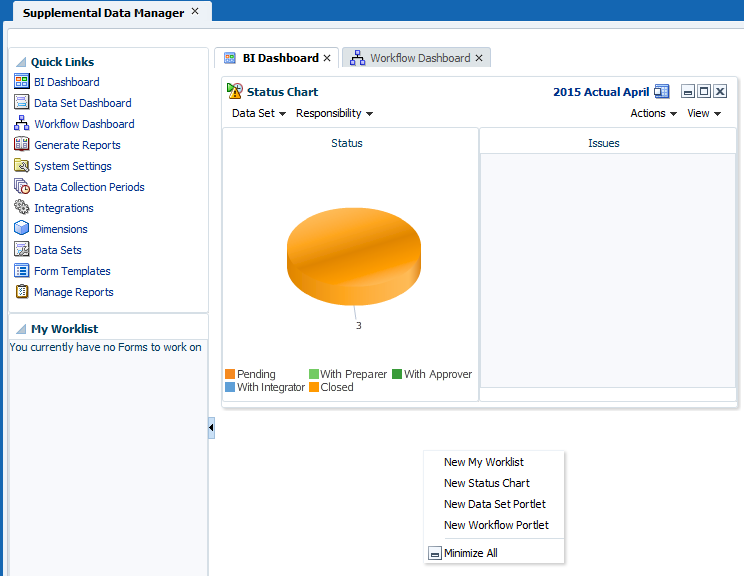Screen dimensions: 744x576
Task: Click the Dimensions cube icon
Action: coord(21,228)
